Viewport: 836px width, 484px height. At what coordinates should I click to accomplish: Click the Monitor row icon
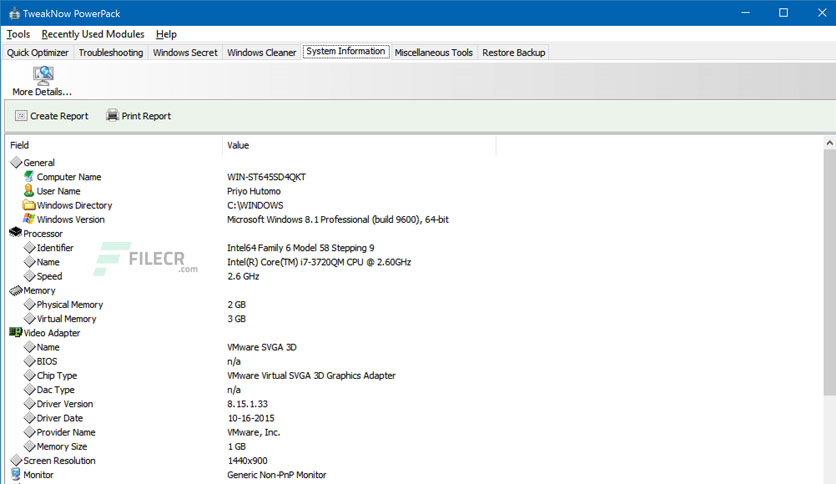pyautogui.click(x=15, y=474)
